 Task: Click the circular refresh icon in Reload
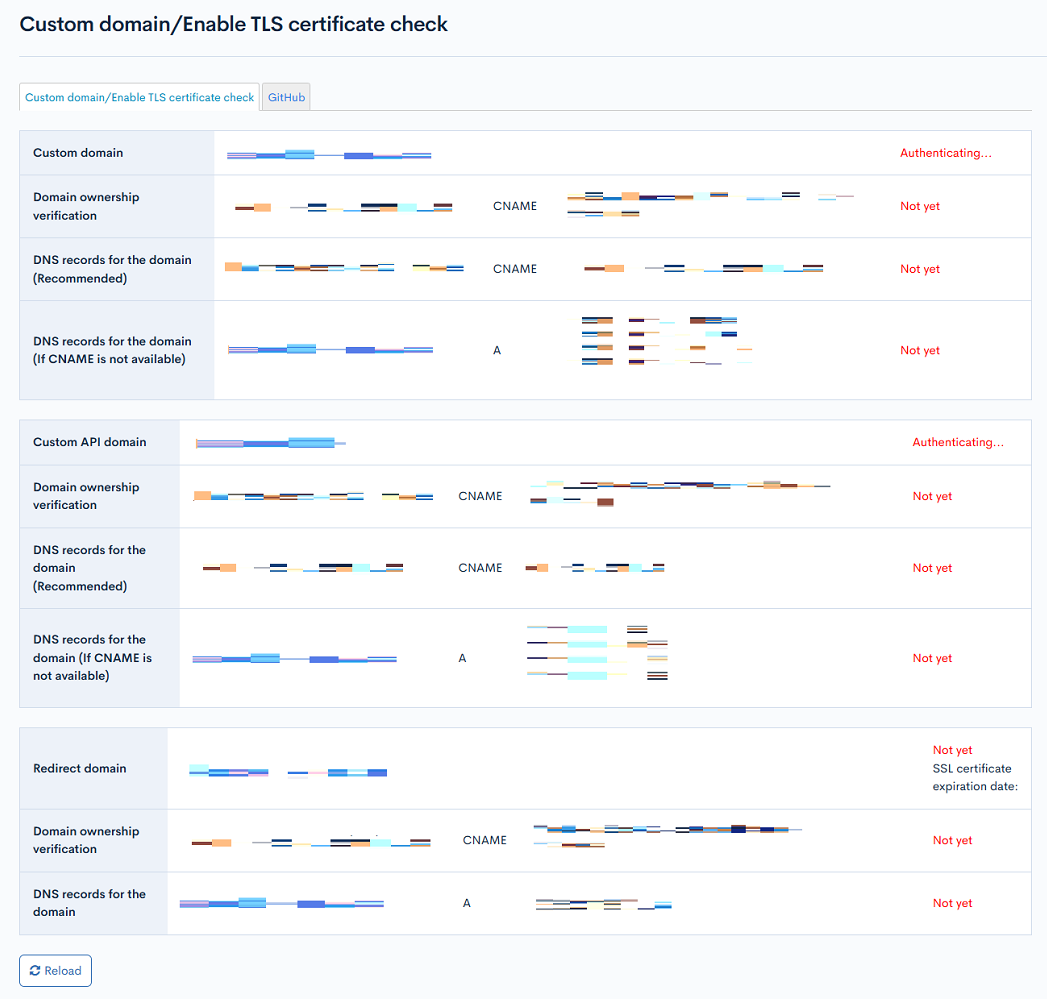(35, 970)
